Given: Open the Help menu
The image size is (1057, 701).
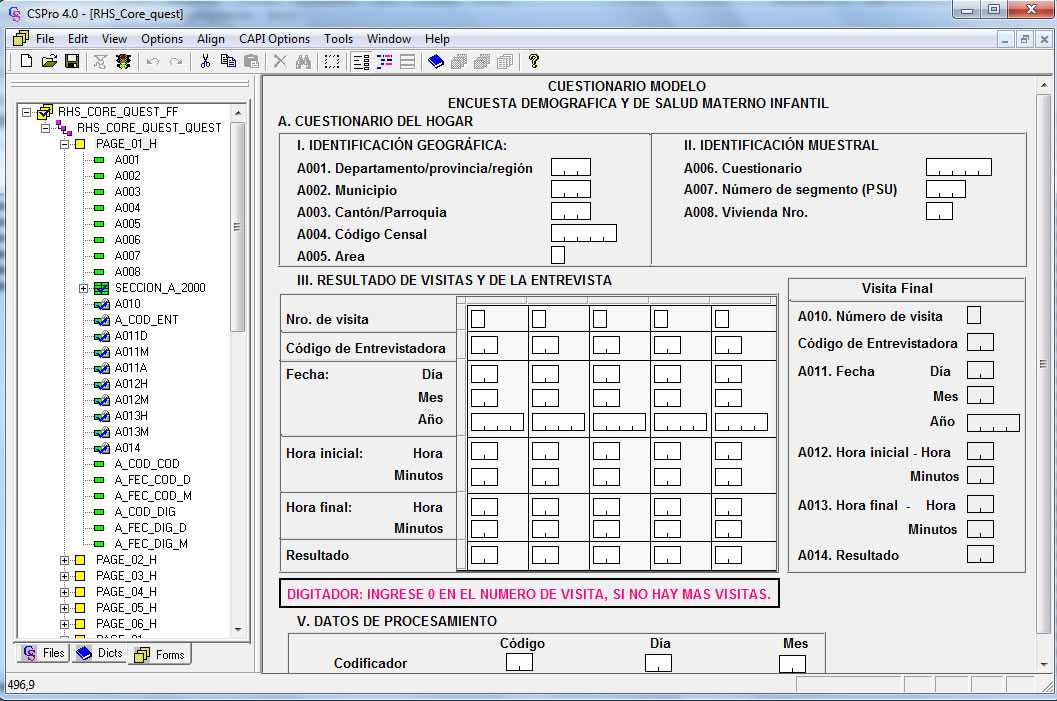Looking at the screenshot, I should pos(437,39).
